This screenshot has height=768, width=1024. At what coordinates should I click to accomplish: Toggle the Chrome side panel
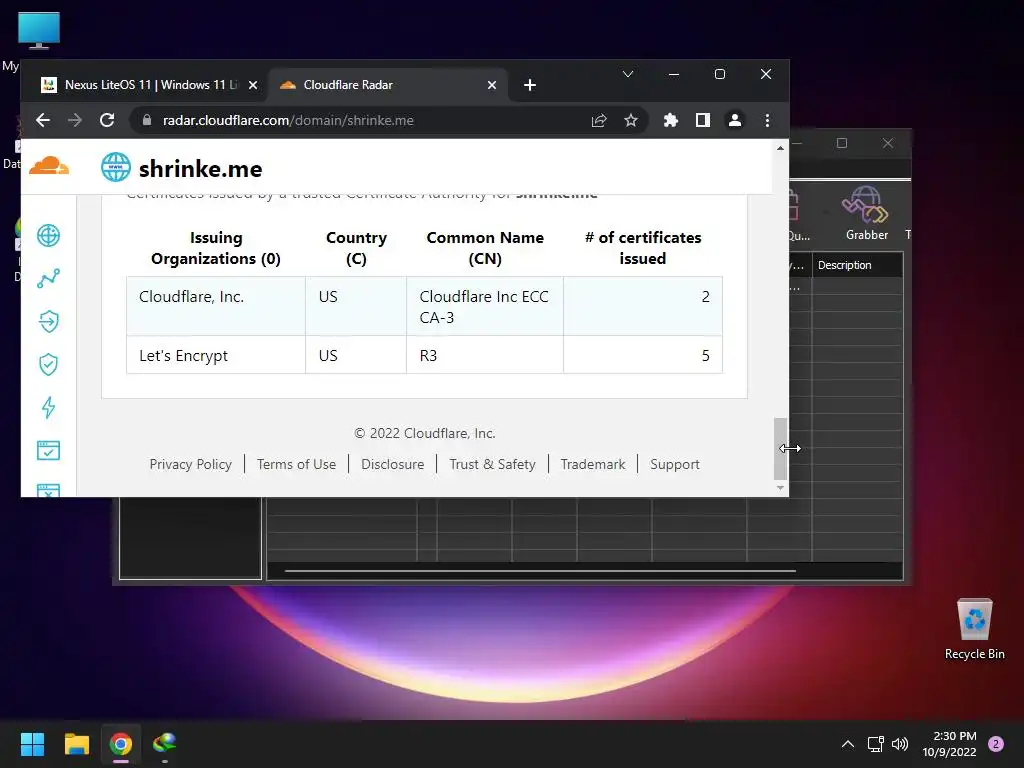pyautogui.click(x=703, y=120)
